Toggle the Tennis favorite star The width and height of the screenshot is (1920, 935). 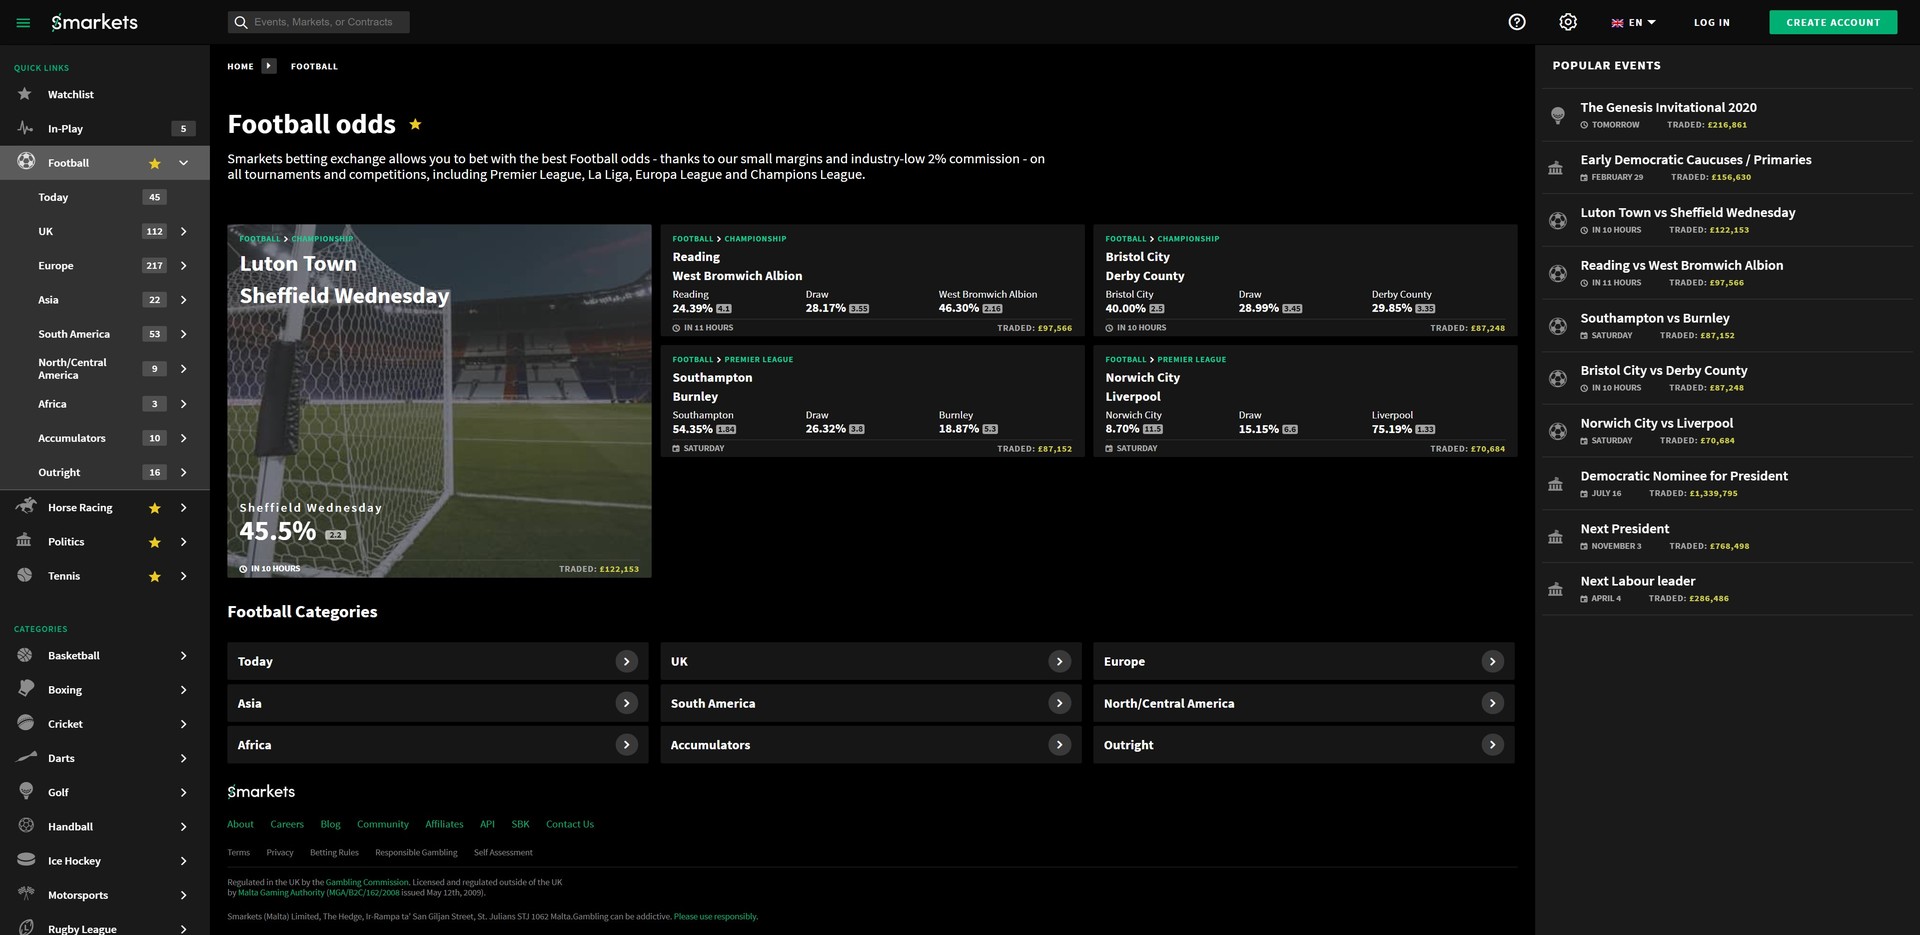point(155,576)
